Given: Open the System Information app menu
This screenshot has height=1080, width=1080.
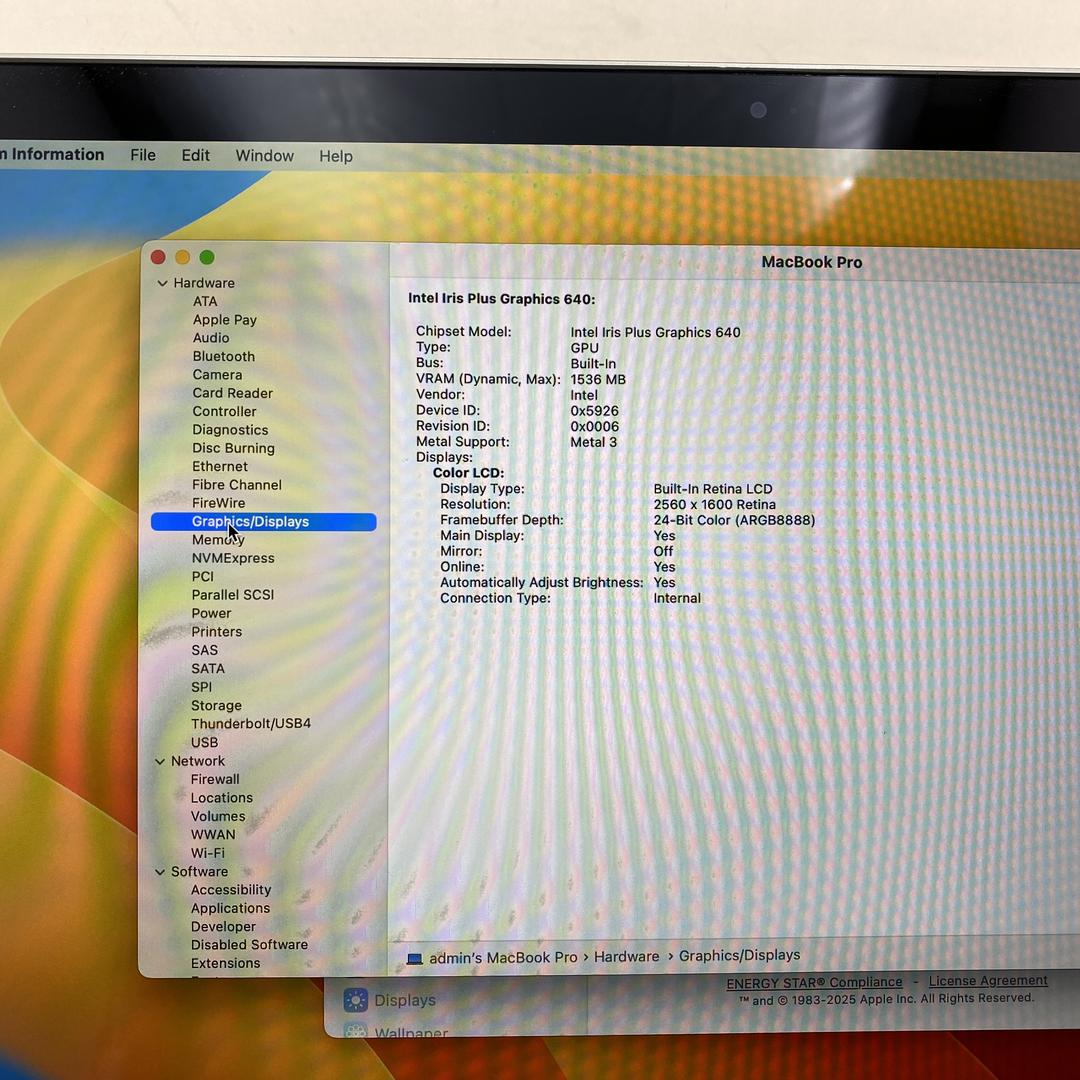Looking at the screenshot, I should 52,154.
